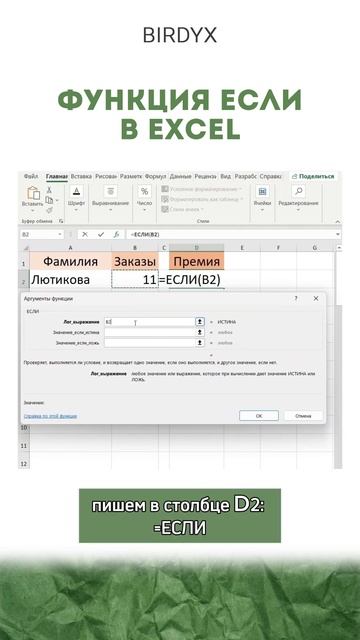This screenshot has height=640, width=360.
Task: Click the question mark help icon in dialog
Action: point(296,298)
